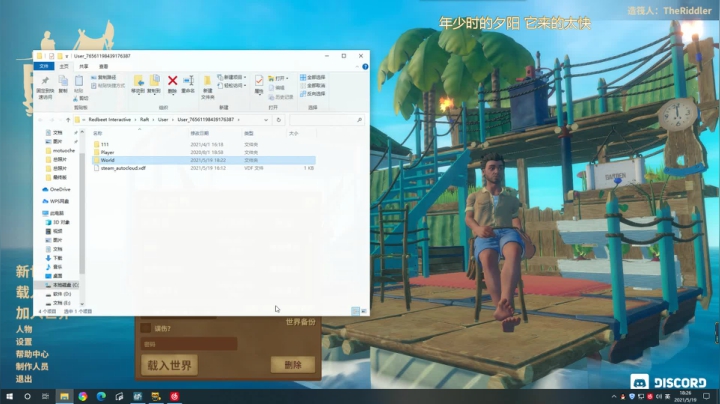The image size is (720, 404).
Task: Click the World Backup link in game panel
Action: click(x=301, y=322)
